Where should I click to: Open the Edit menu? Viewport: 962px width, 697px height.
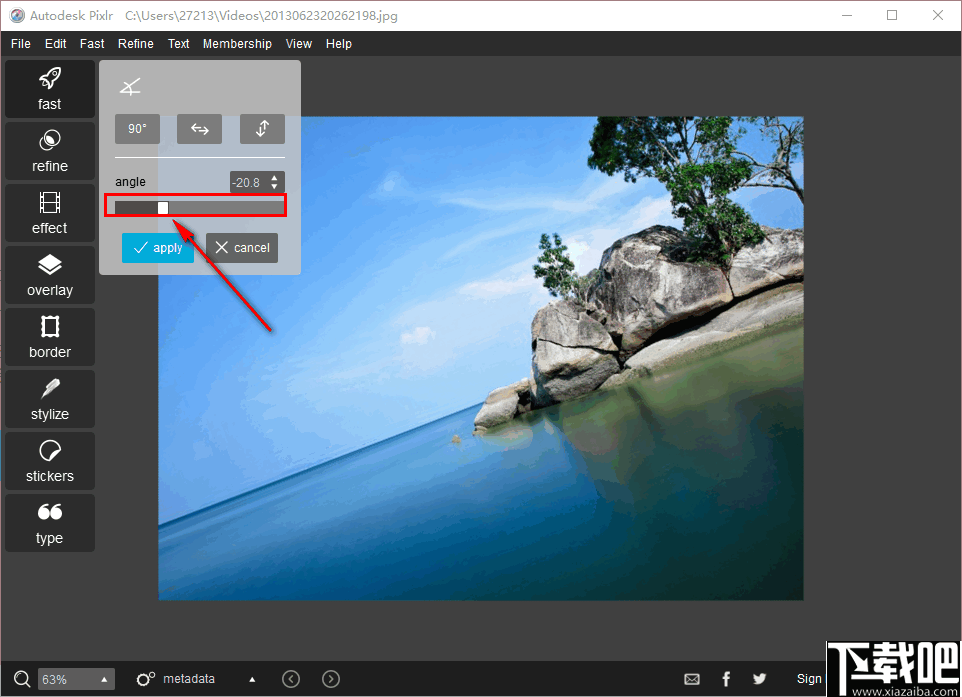(x=55, y=44)
